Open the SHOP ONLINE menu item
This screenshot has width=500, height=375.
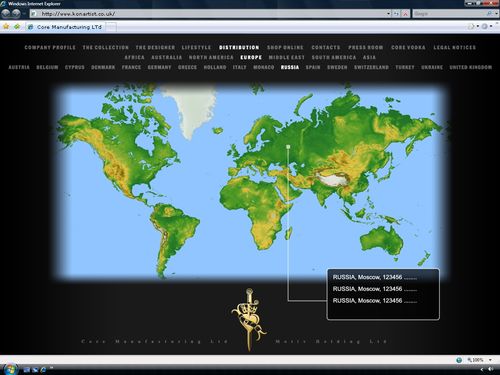tap(285, 47)
